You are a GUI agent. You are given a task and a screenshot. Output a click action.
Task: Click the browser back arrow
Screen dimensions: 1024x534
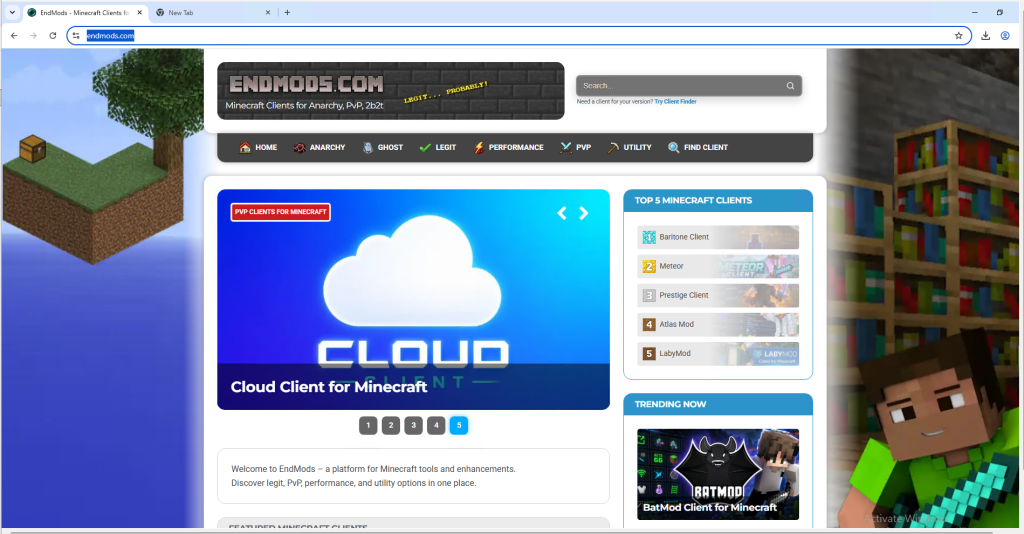[14, 36]
